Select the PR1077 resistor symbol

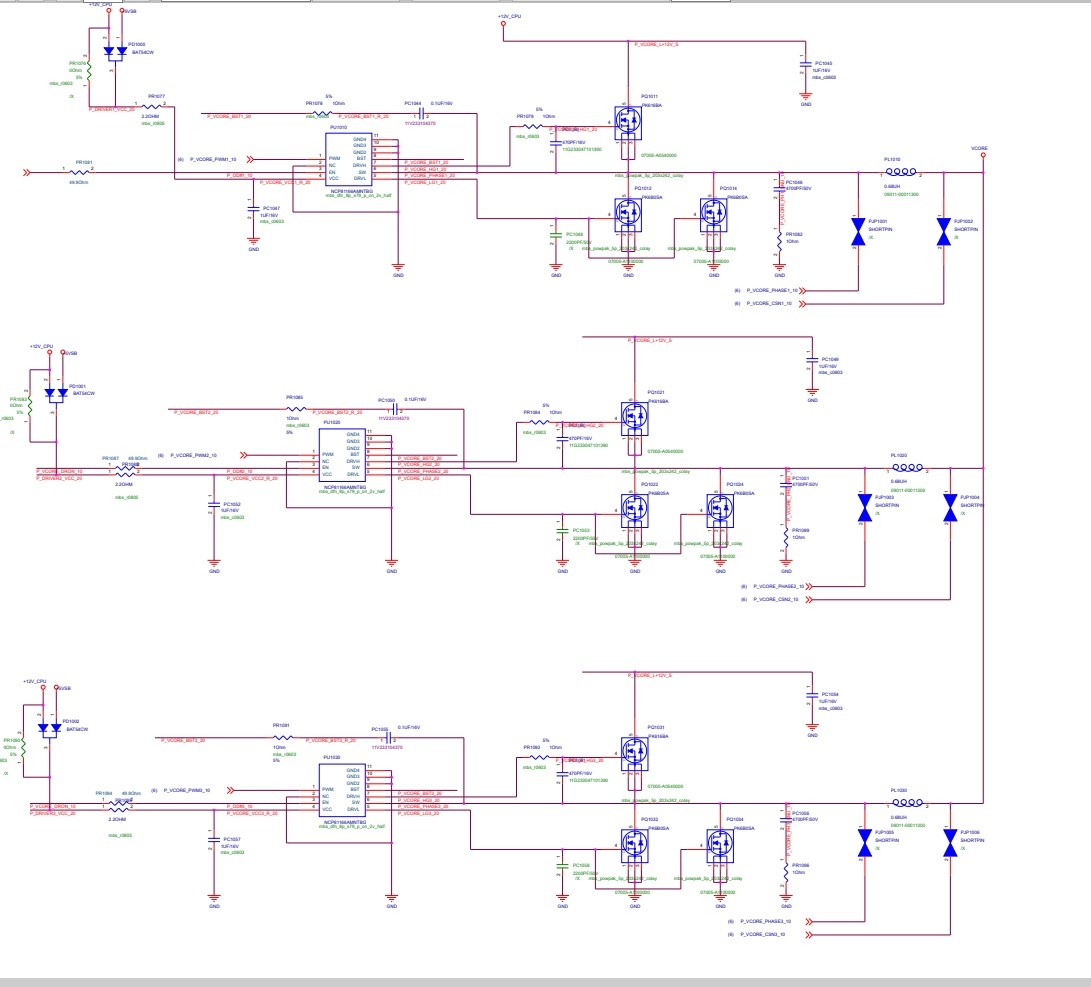150,106
